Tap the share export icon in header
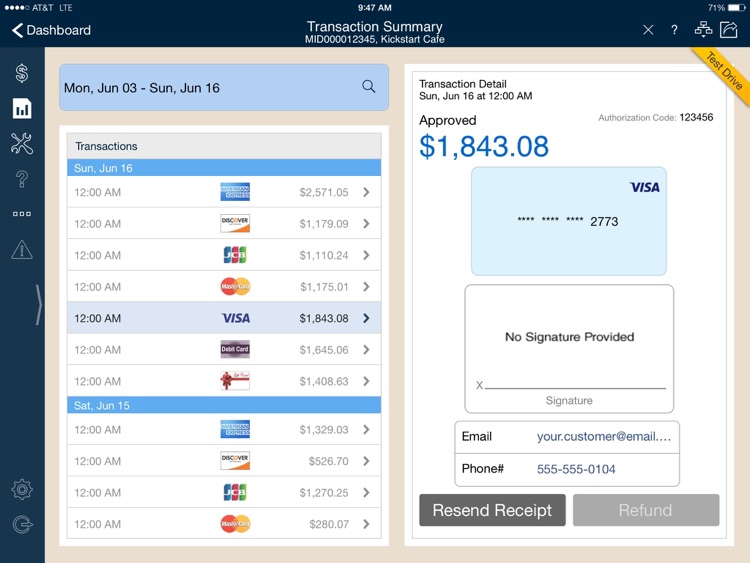This screenshot has height=563, width=750. [729, 29]
